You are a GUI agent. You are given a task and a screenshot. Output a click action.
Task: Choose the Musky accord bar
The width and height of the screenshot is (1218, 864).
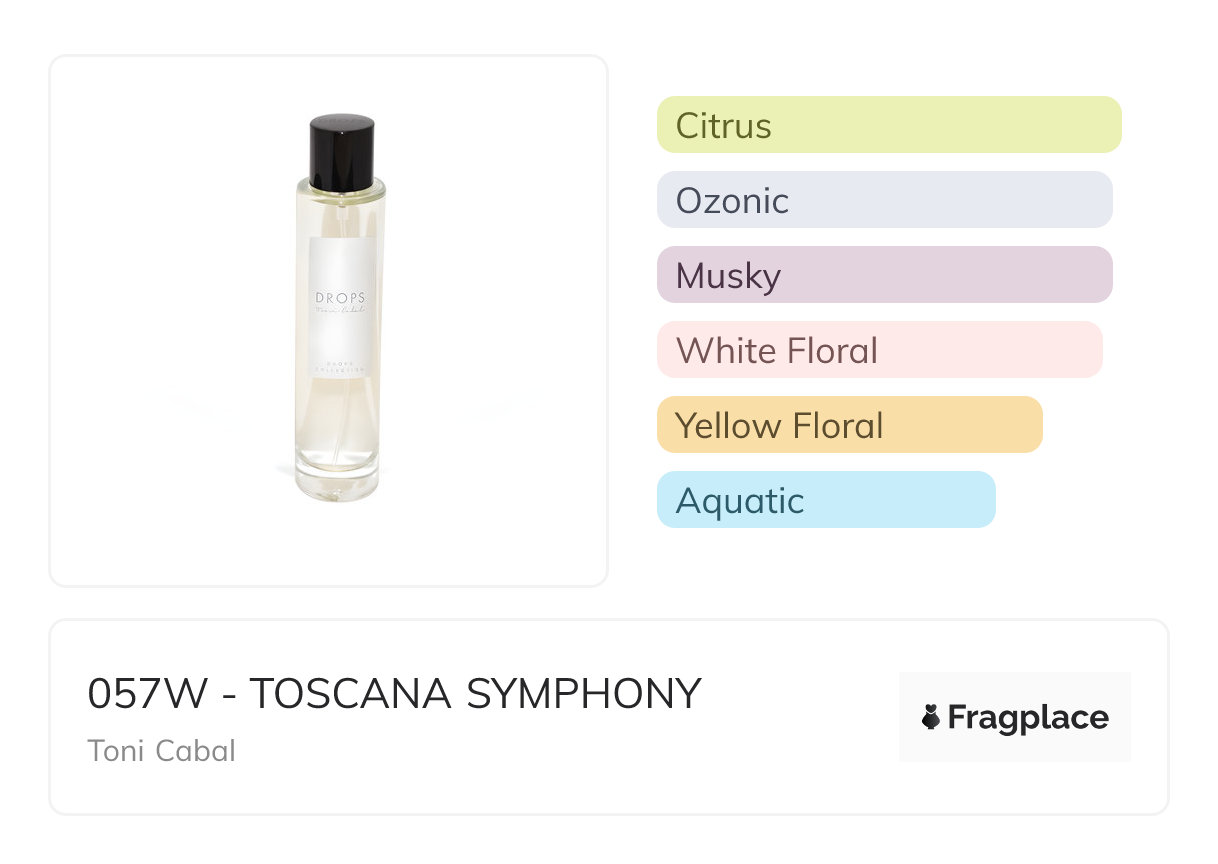coord(884,275)
